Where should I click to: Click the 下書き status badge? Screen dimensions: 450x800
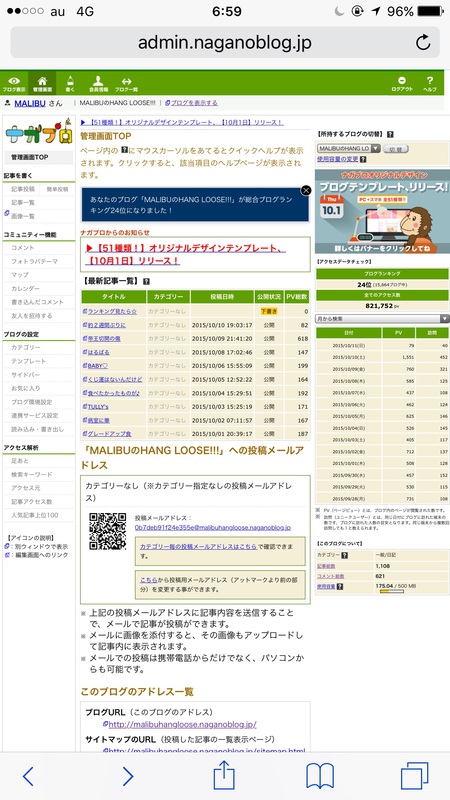pyautogui.click(x=269, y=311)
